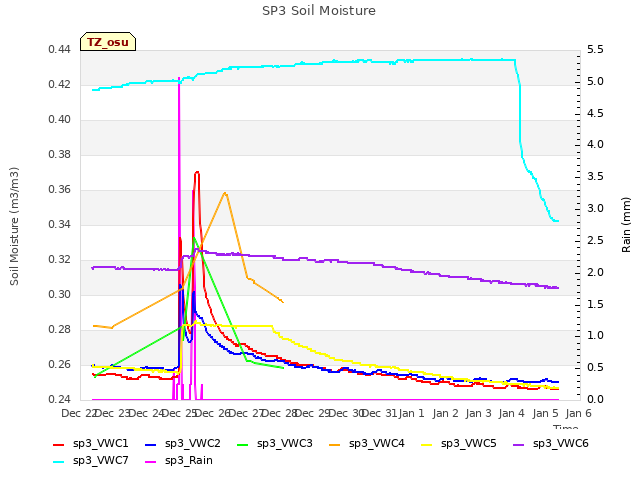Image resolution: width=640 pixels, height=480 pixels.
Task: Click the tall magenta rain spike top
Action: click(x=179, y=78)
